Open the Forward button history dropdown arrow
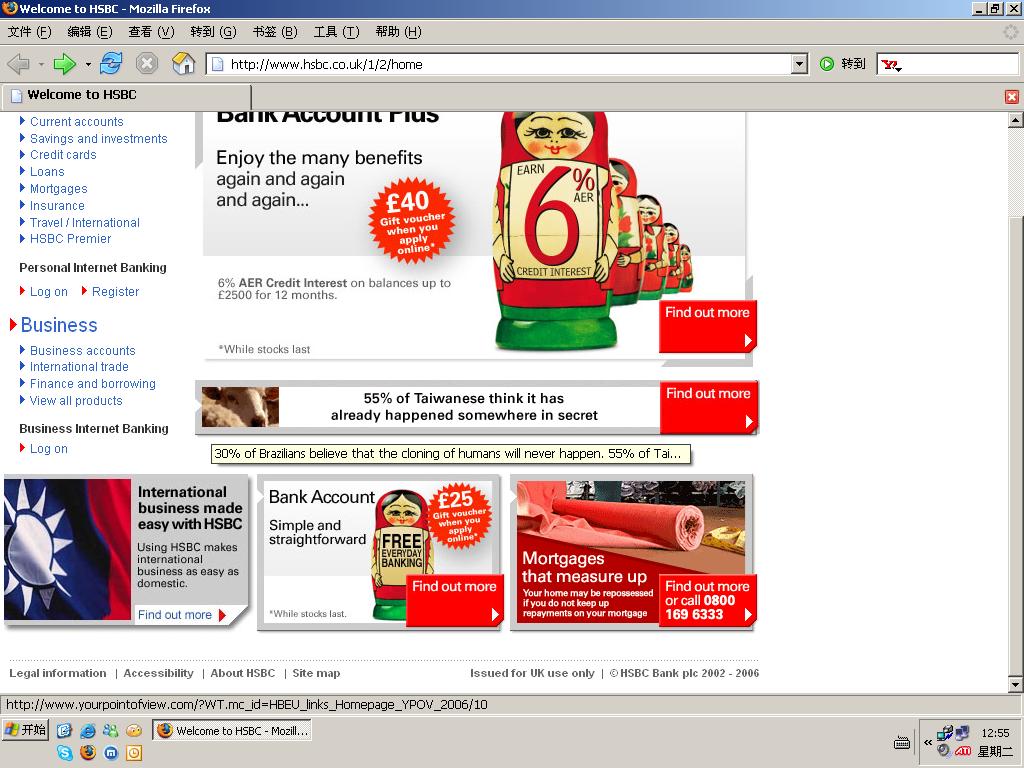This screenshot has width=1024, height=768. [x=88, y=64]
